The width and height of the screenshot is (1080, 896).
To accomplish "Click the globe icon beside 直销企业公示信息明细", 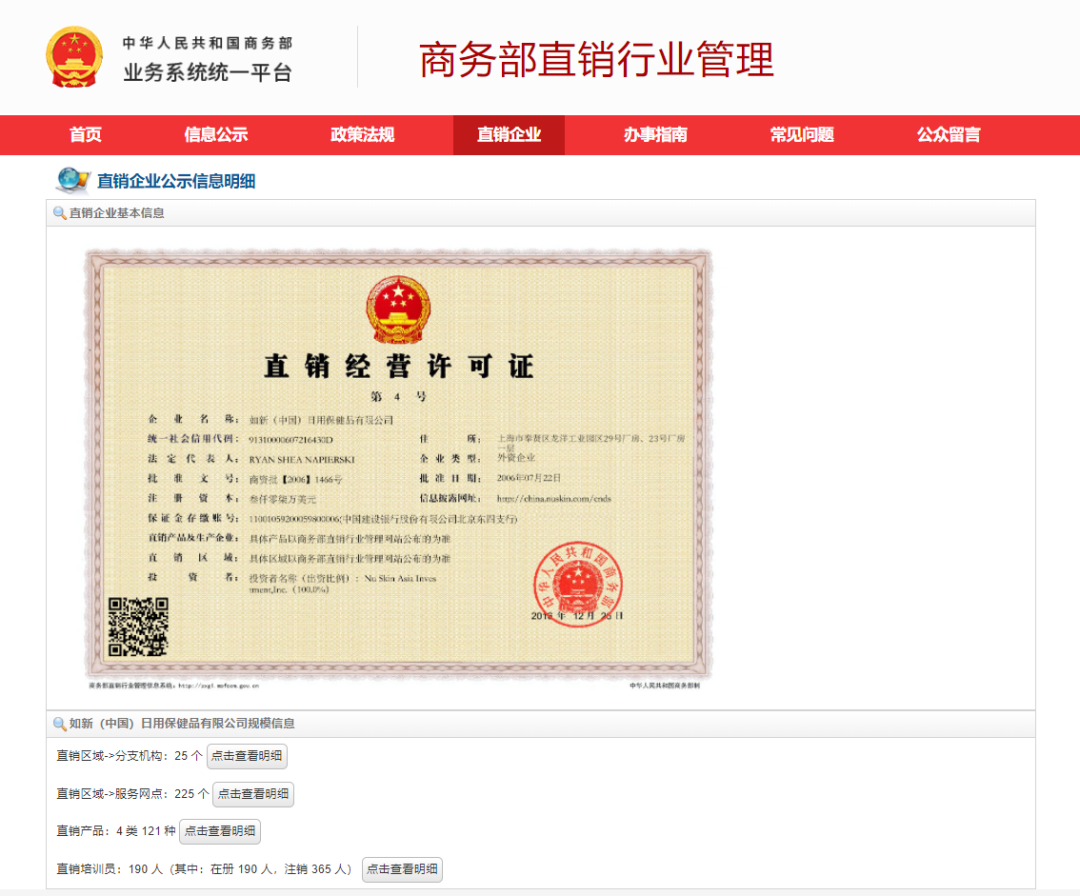I will pos(73,180).
